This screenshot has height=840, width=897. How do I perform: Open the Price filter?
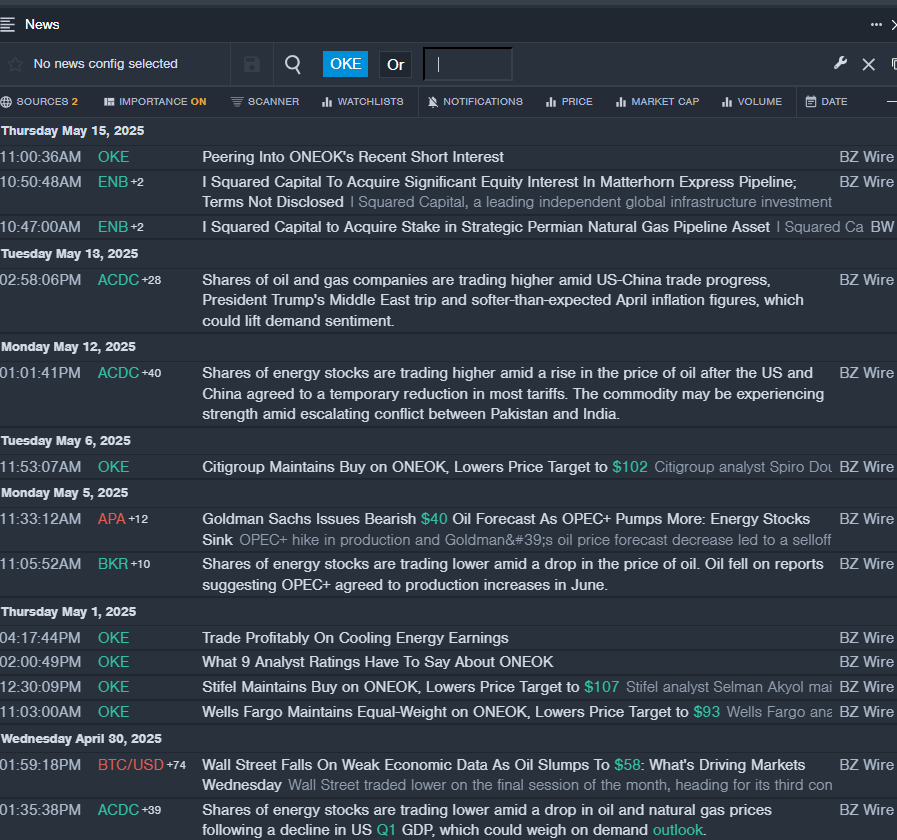pyautogui.click(x=569, y=102)
